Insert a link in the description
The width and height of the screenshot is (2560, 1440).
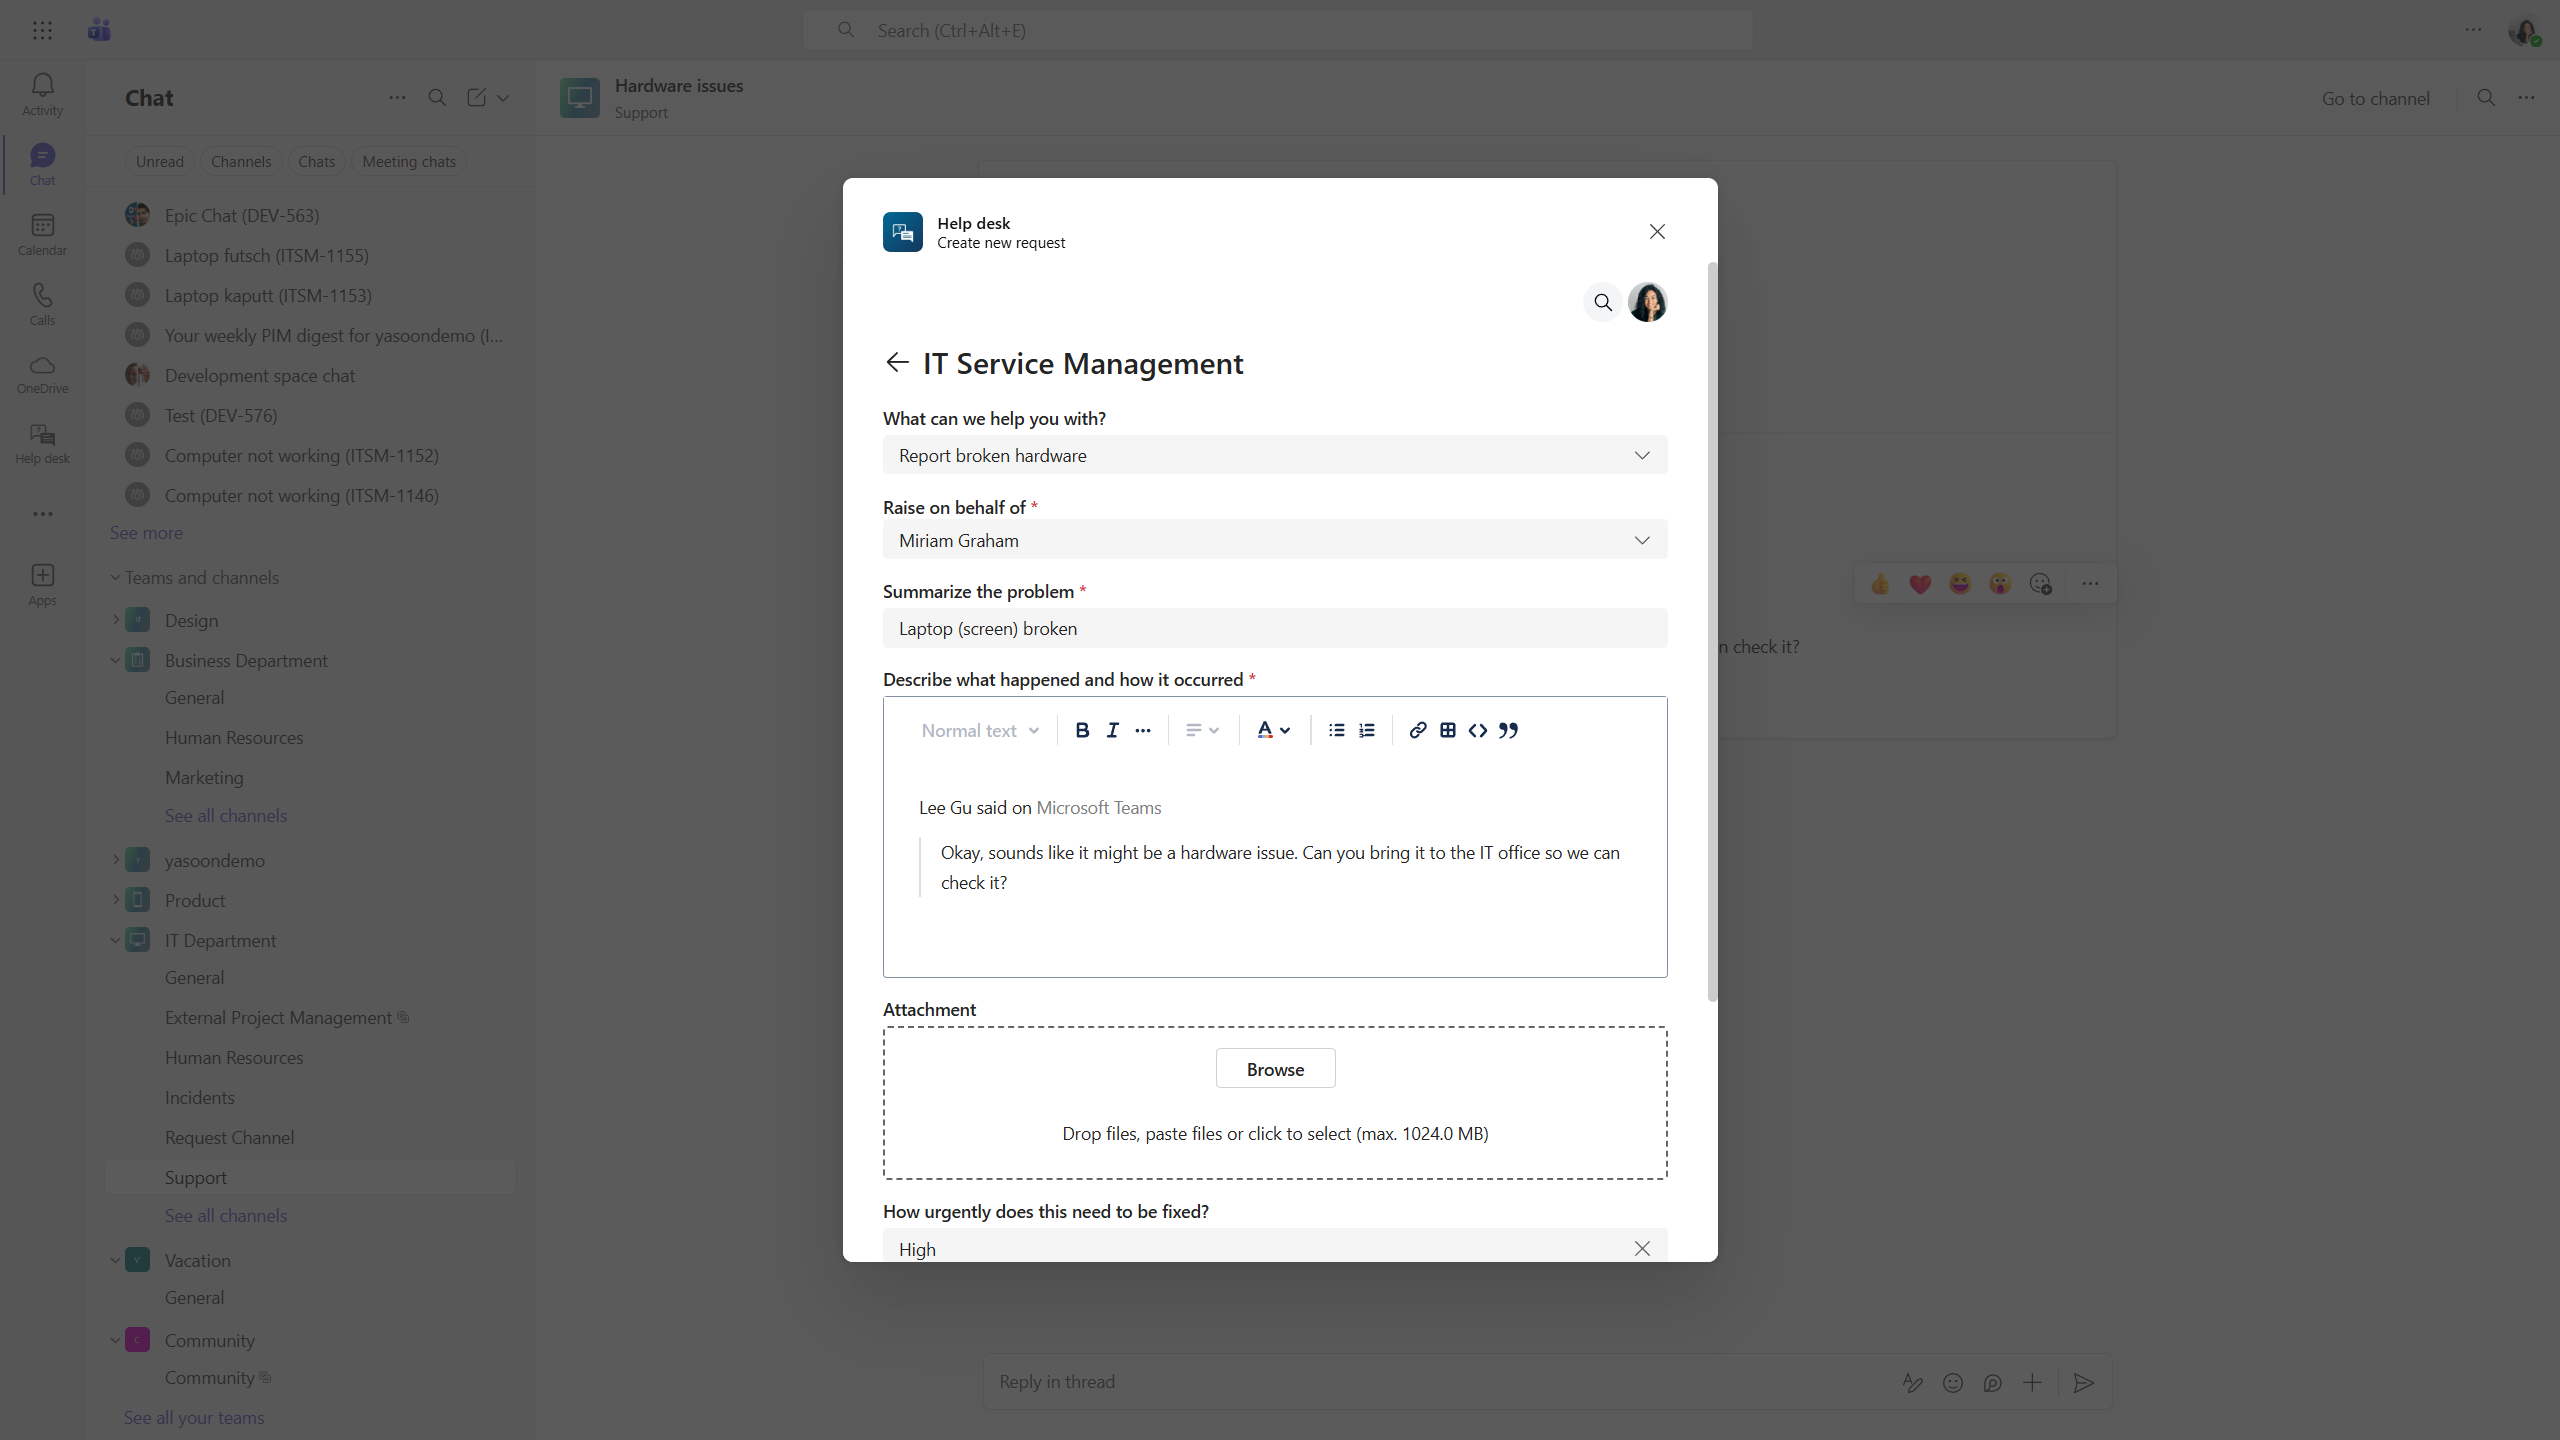coord(1417,730)
